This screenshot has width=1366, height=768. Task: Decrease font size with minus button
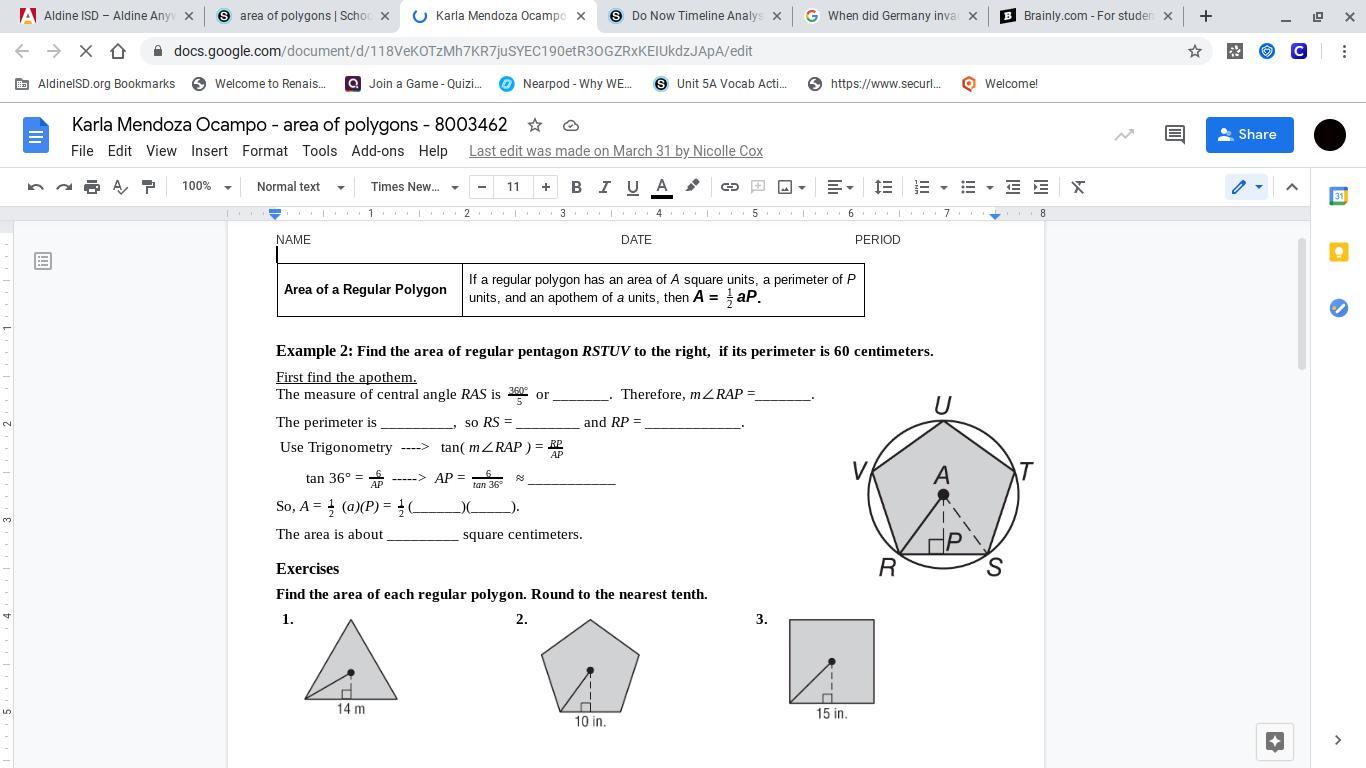(482, 187)
